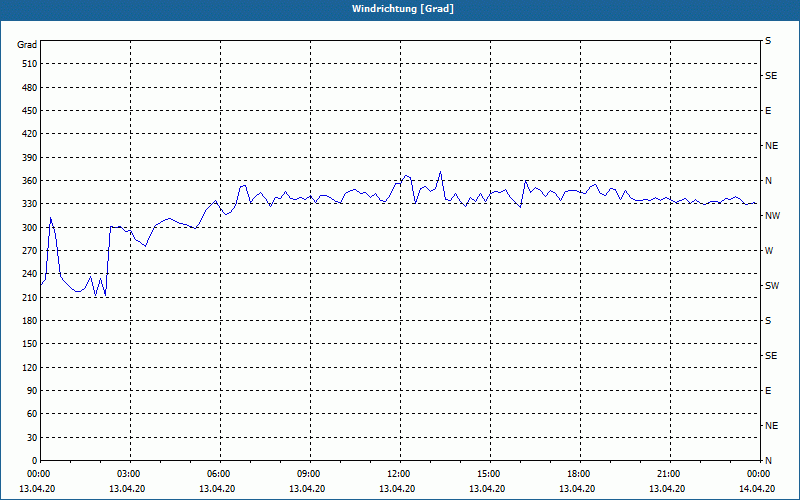Click the "60" y-axis value
Image resolution: width=800 pixels, height=500 pixels.
(32, 414)
